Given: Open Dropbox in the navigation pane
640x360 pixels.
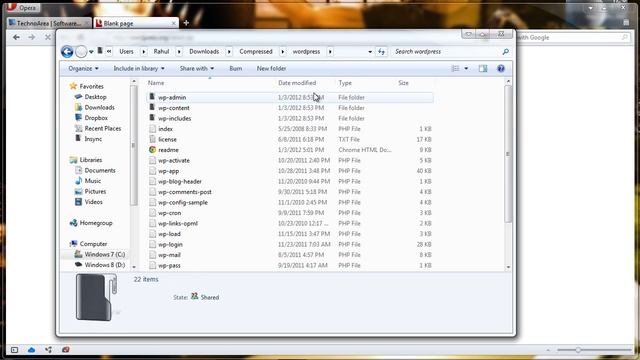Looking at the screenshot, I should 96,118.
